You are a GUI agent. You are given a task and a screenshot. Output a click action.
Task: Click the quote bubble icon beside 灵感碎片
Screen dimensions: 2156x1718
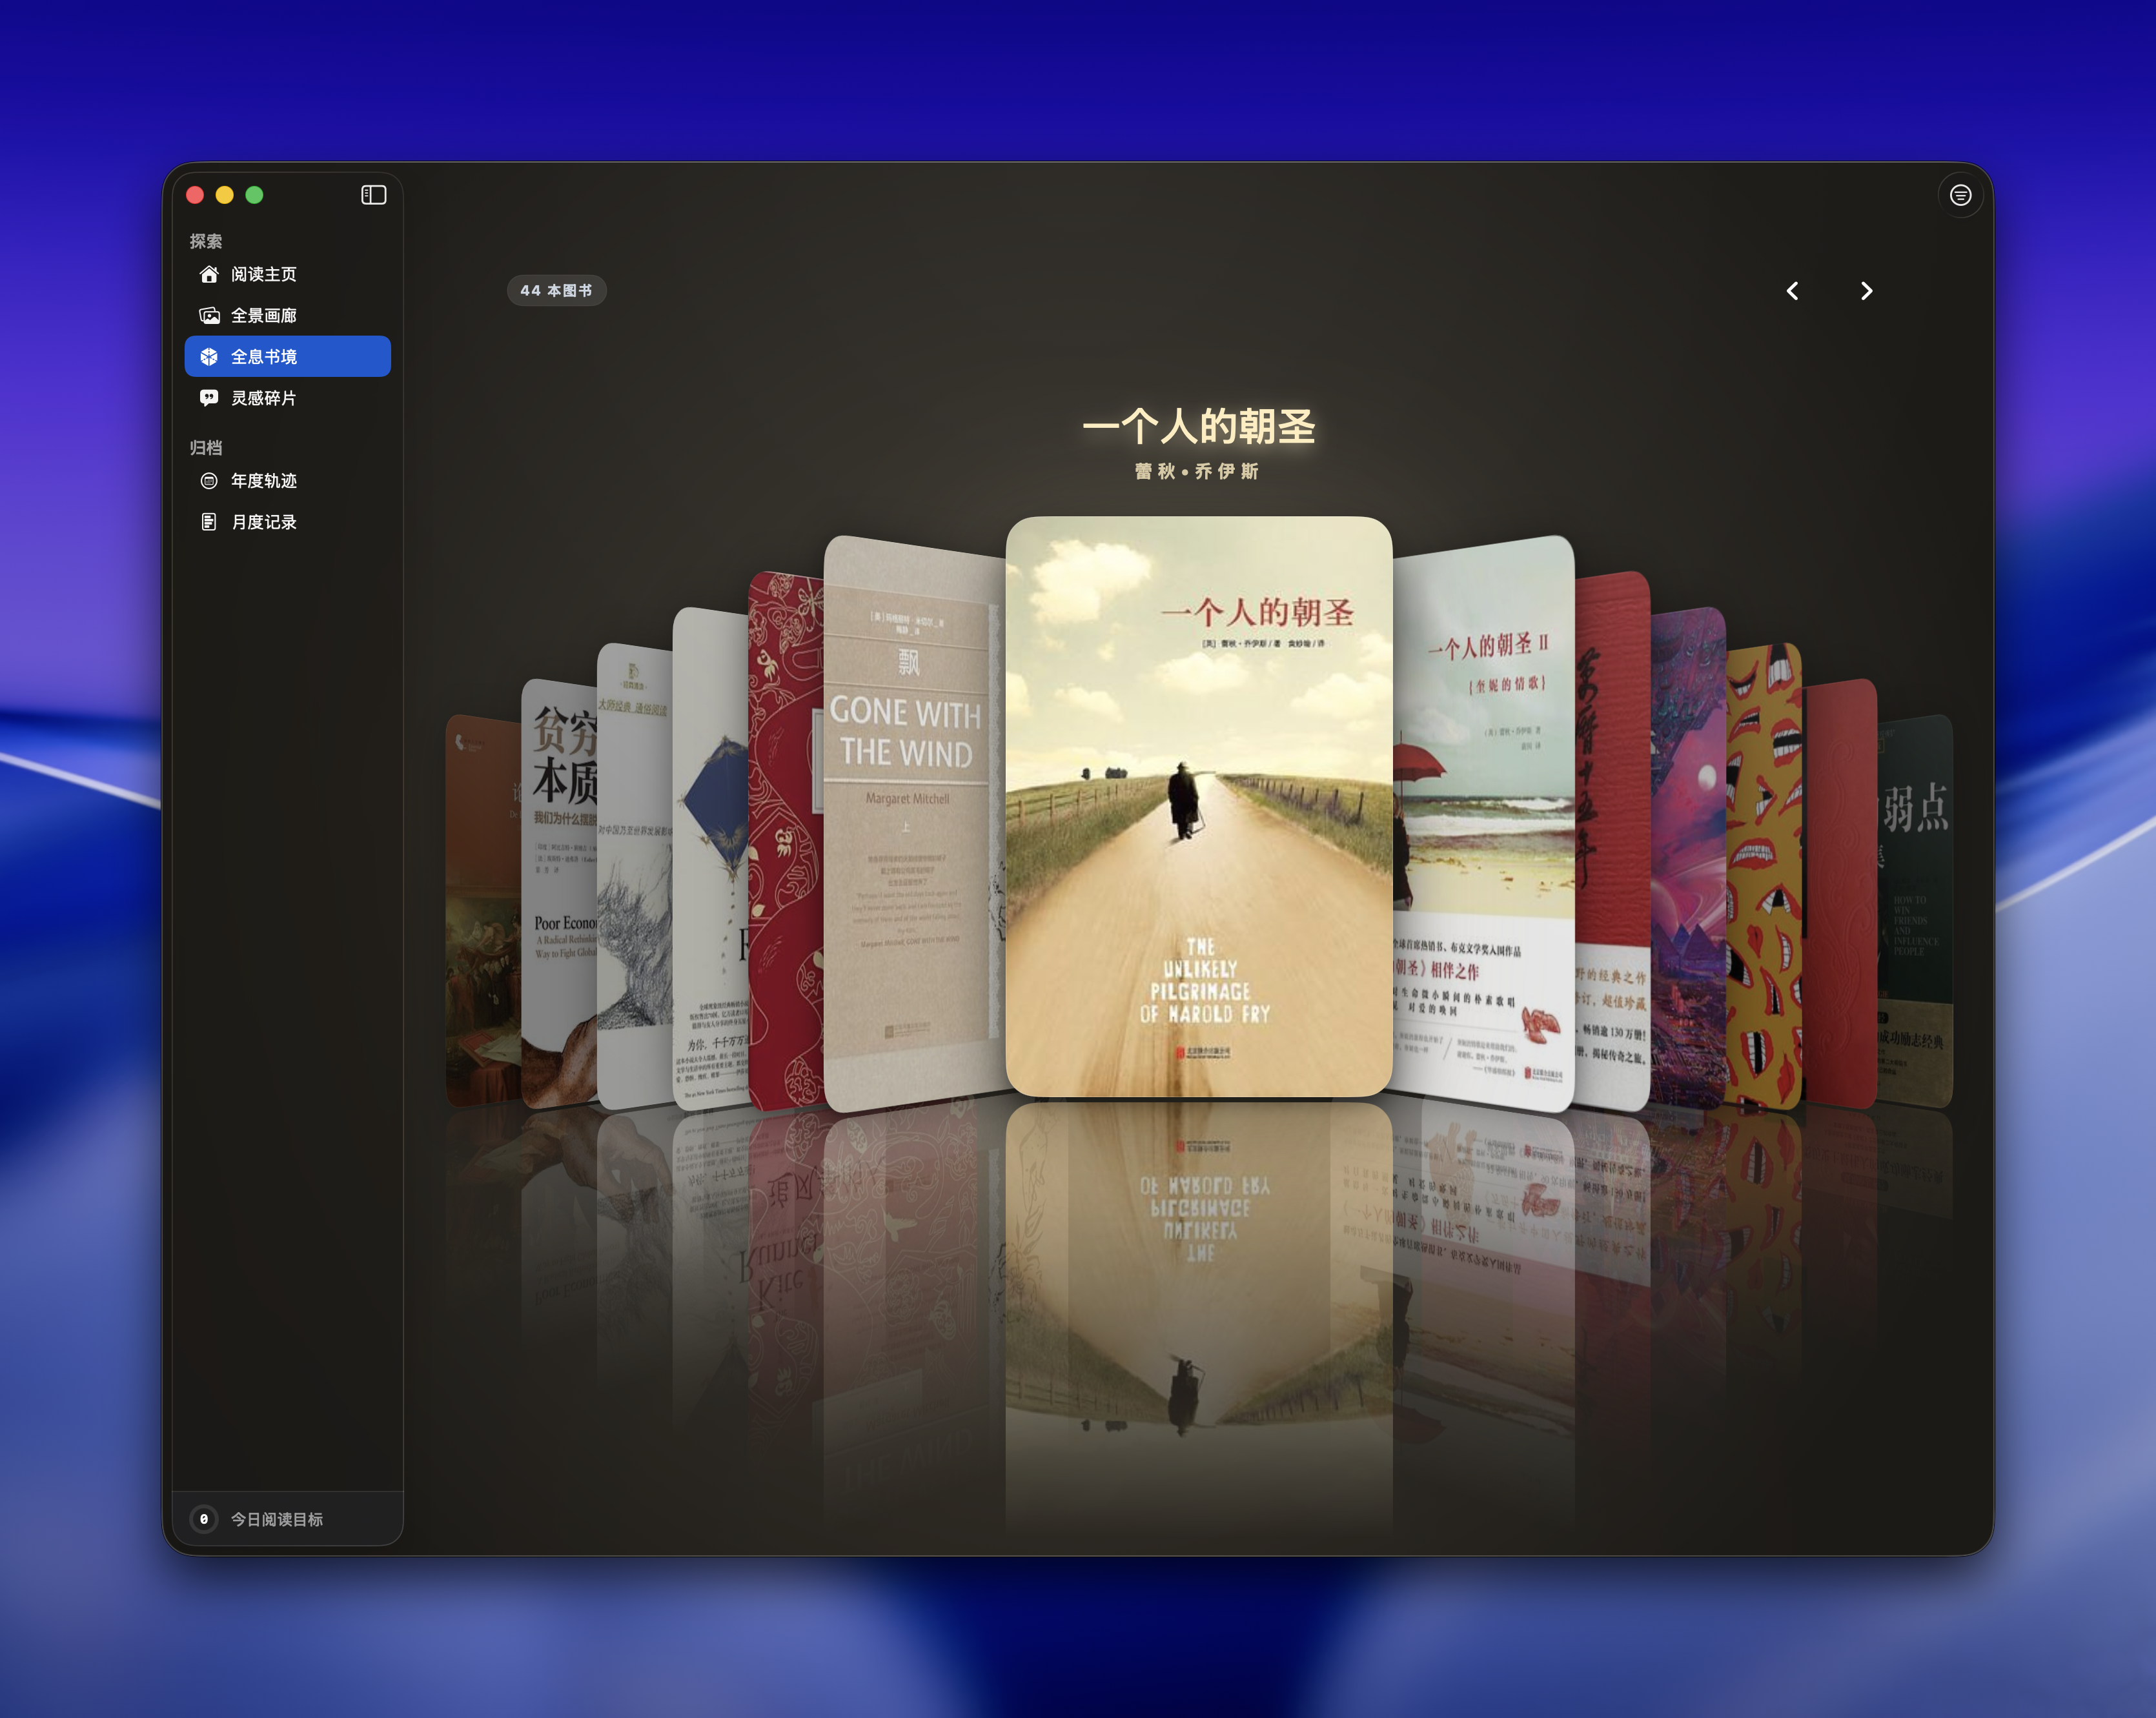click(x=209, y=398)
